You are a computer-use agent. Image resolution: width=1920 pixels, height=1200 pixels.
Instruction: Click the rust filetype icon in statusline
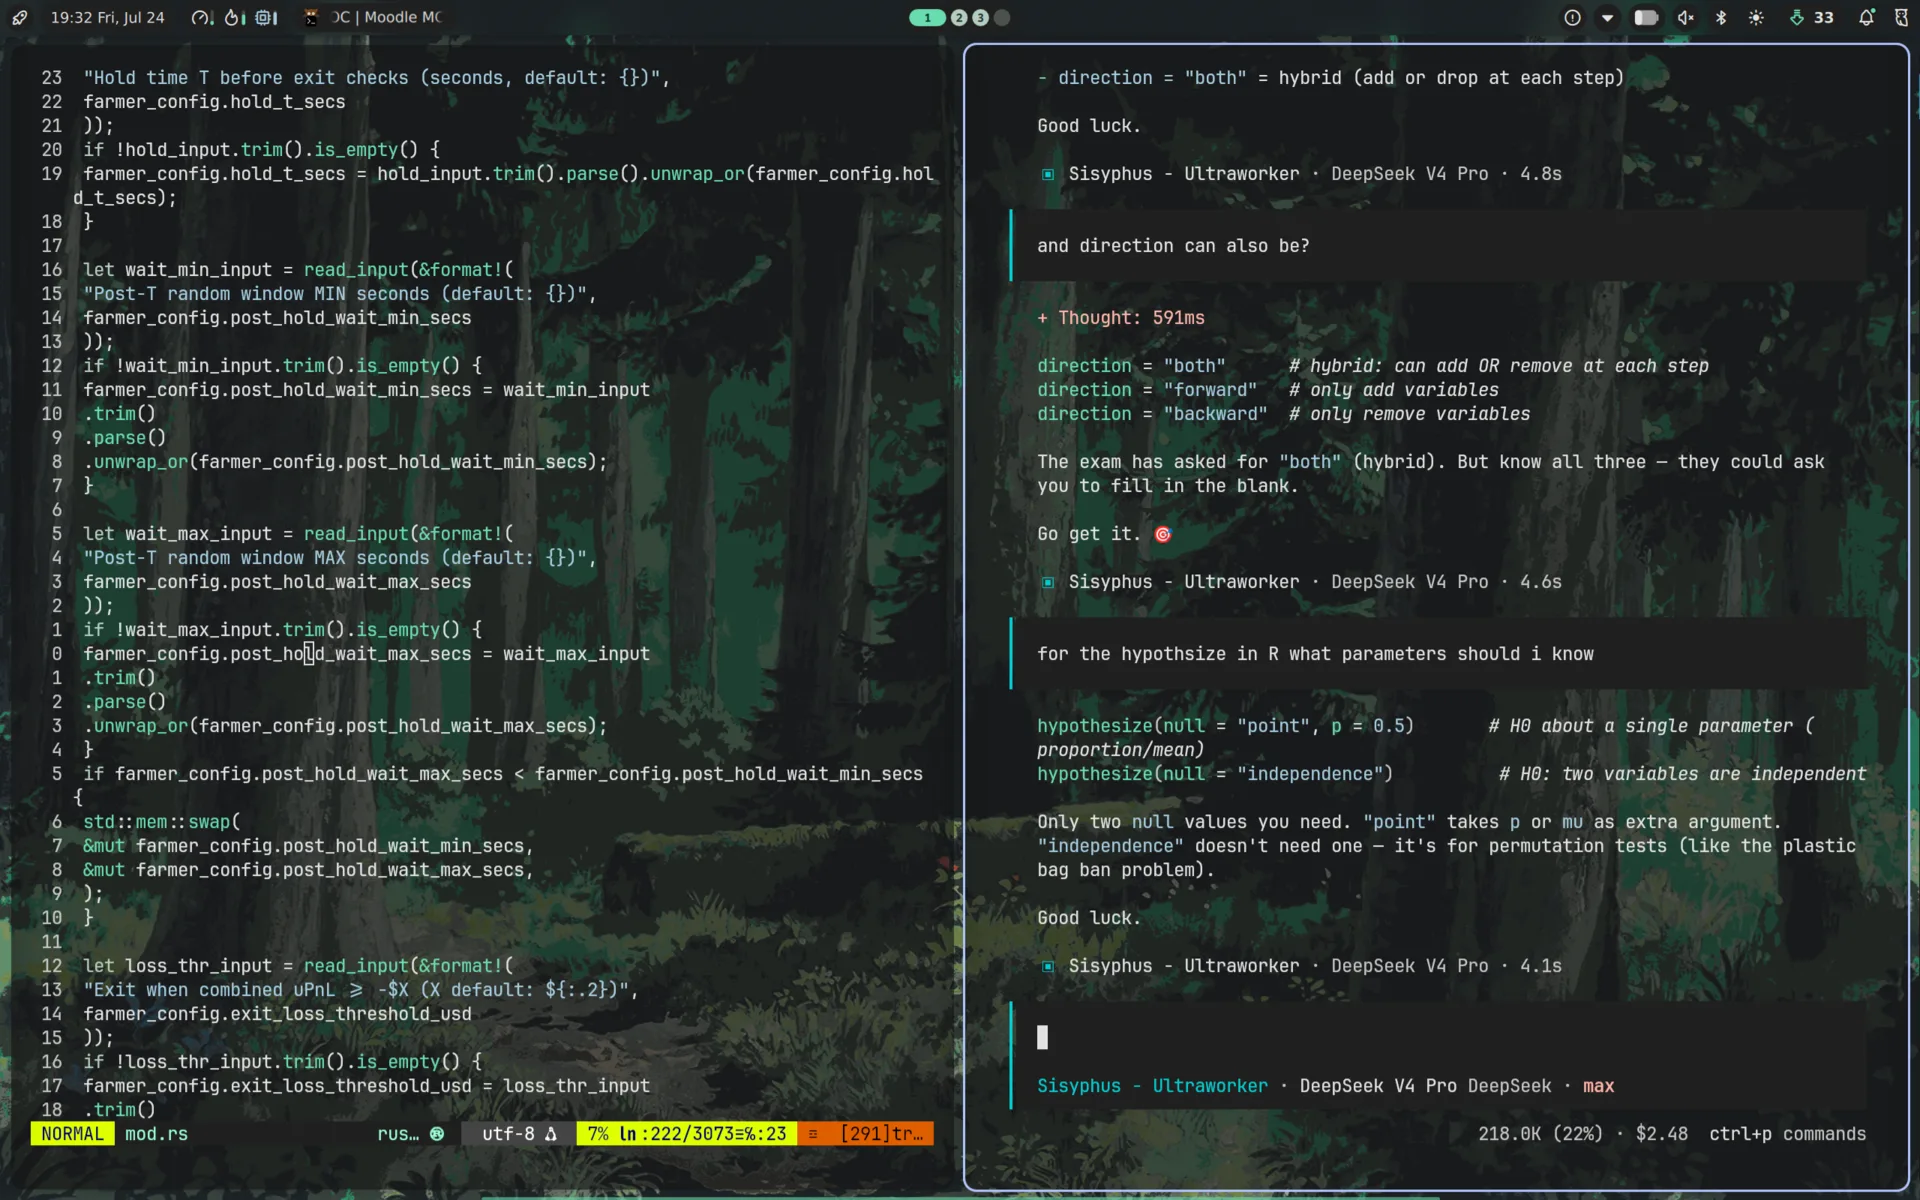437,1133
